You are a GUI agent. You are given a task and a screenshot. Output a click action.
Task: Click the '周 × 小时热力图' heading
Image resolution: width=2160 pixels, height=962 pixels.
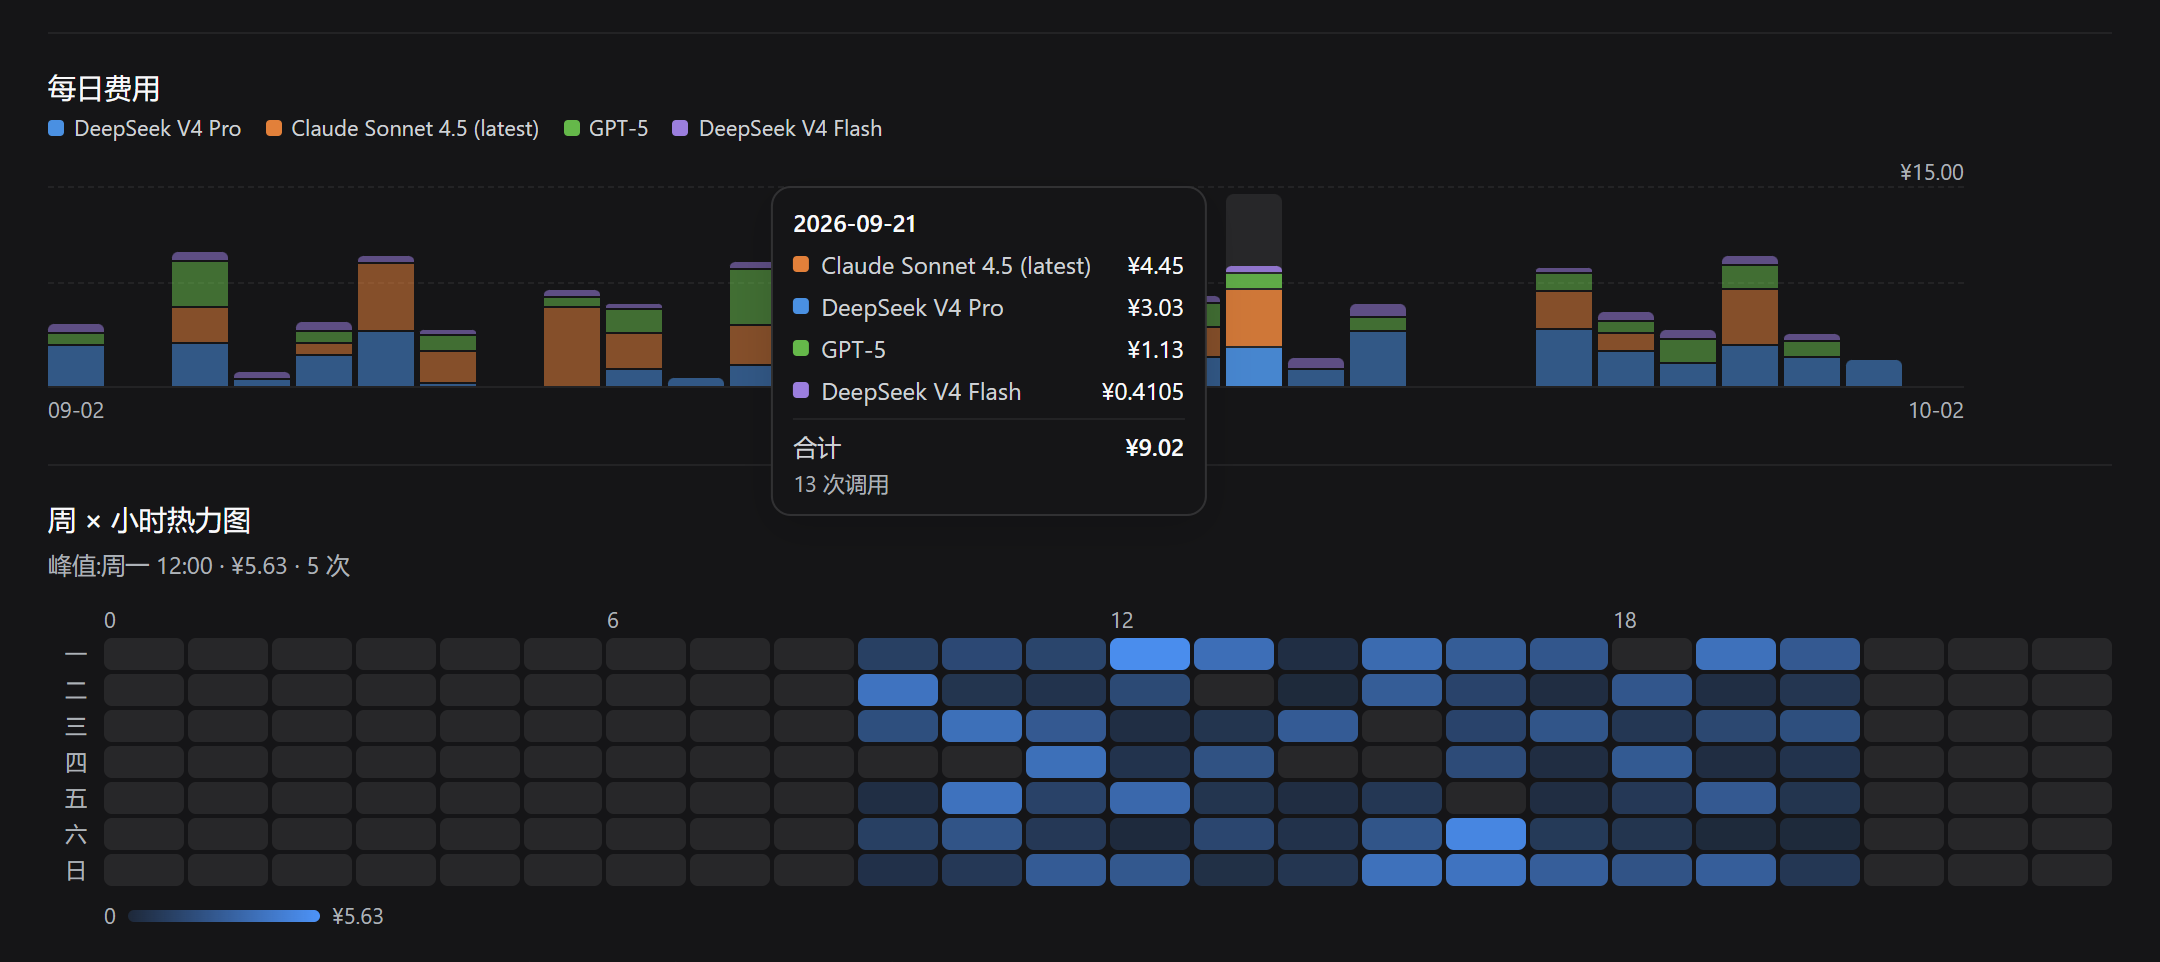149,521
